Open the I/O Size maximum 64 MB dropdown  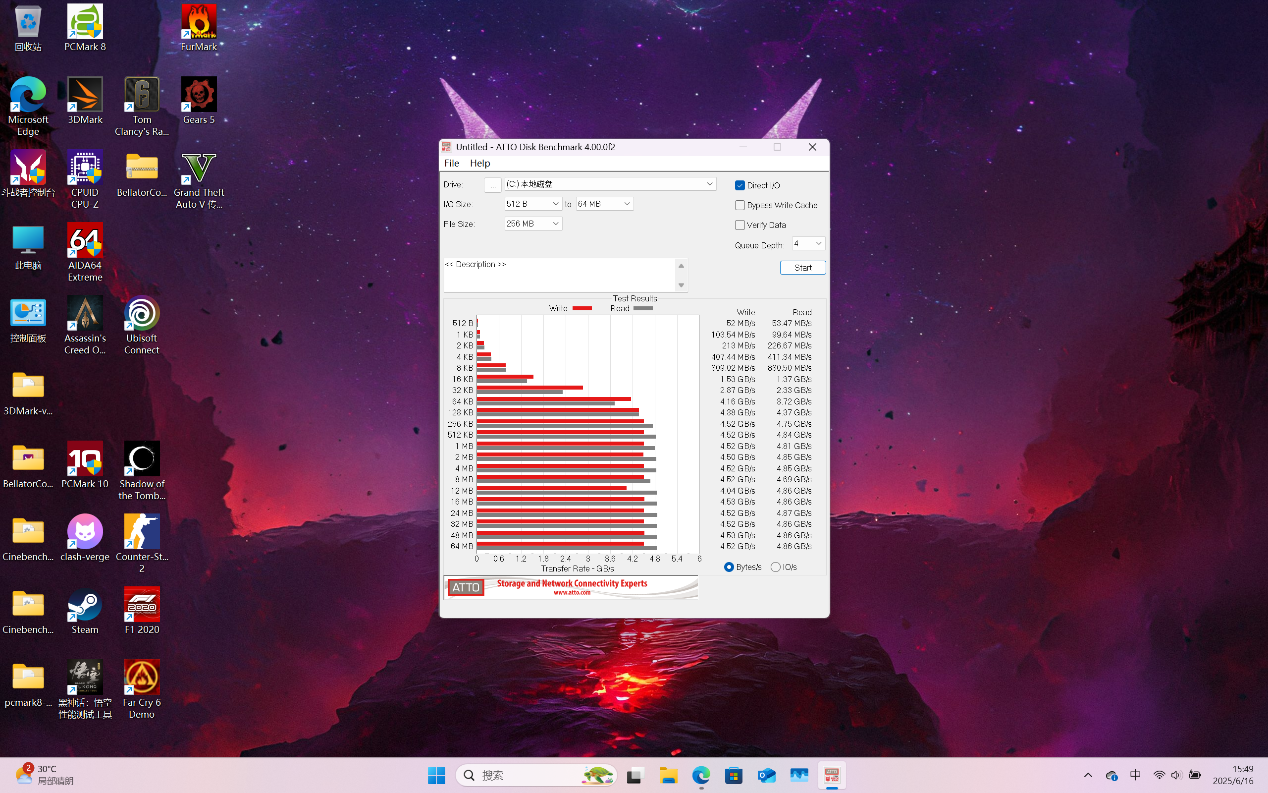(604, 203)
